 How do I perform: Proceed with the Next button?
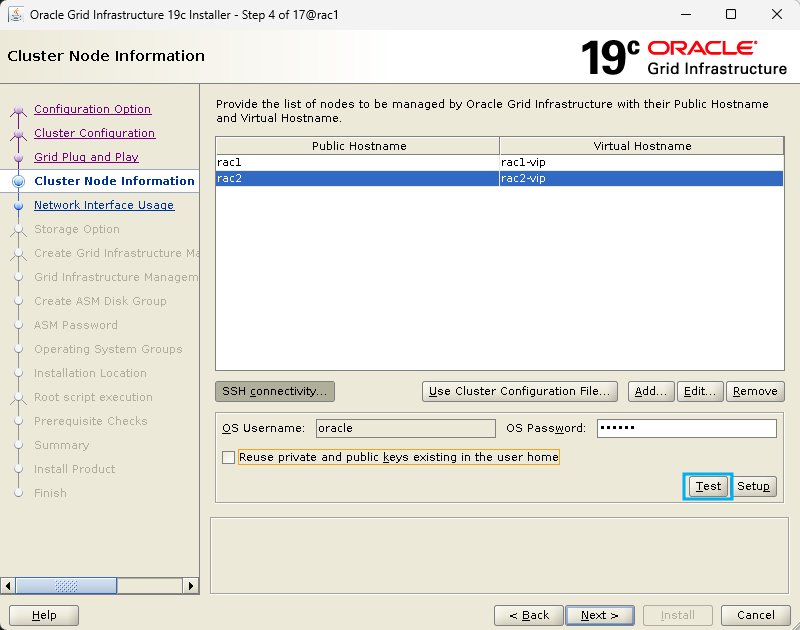[x=600, y=615]
